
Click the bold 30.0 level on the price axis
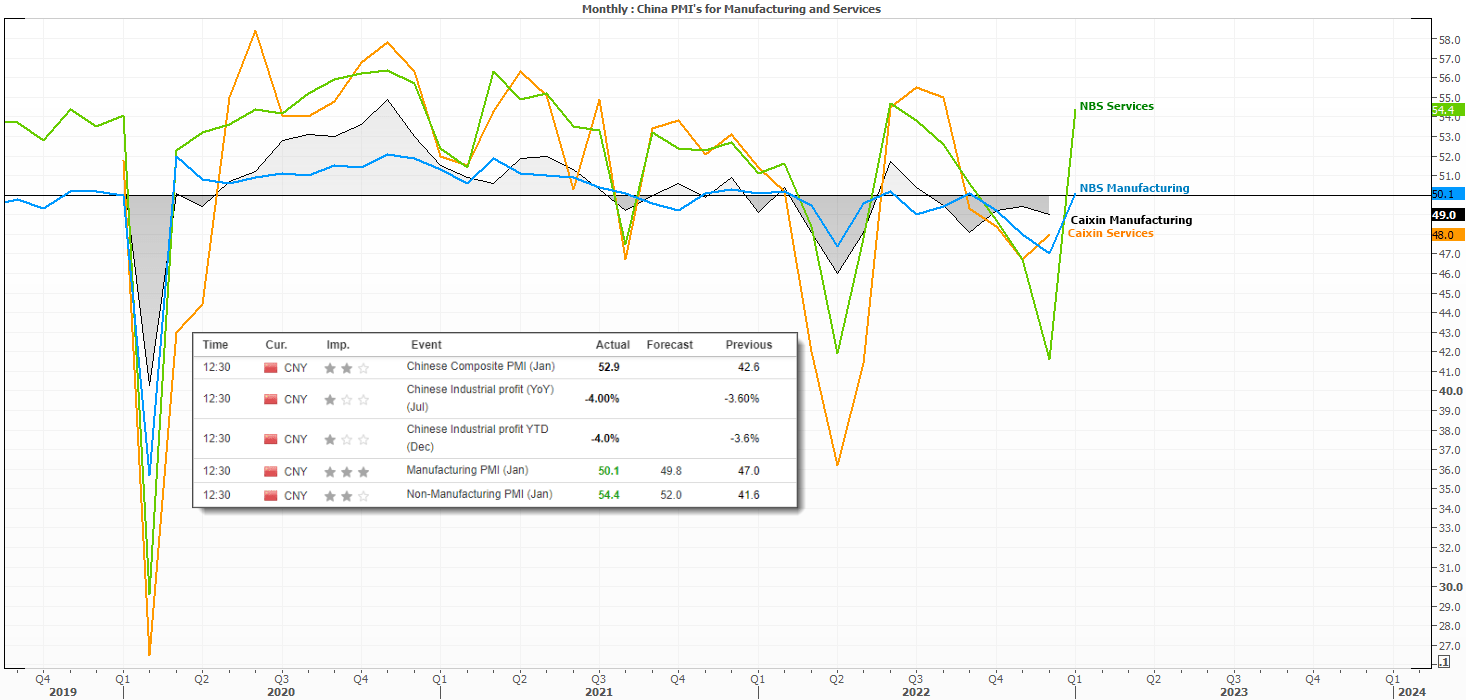pos(1449,587)
